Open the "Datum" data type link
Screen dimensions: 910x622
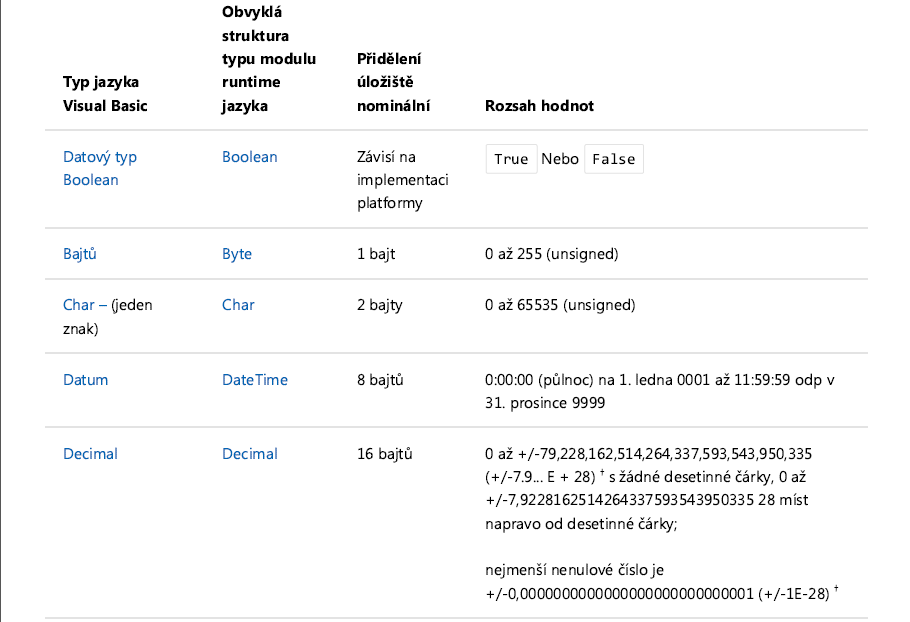point(86,380)
